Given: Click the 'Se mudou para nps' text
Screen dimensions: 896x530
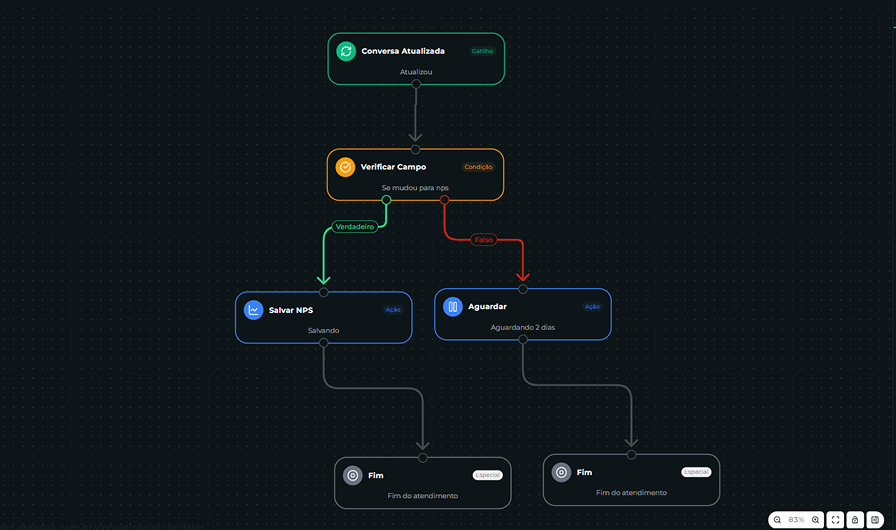Looking at the screenshot, I should click(x=415, y=188).
